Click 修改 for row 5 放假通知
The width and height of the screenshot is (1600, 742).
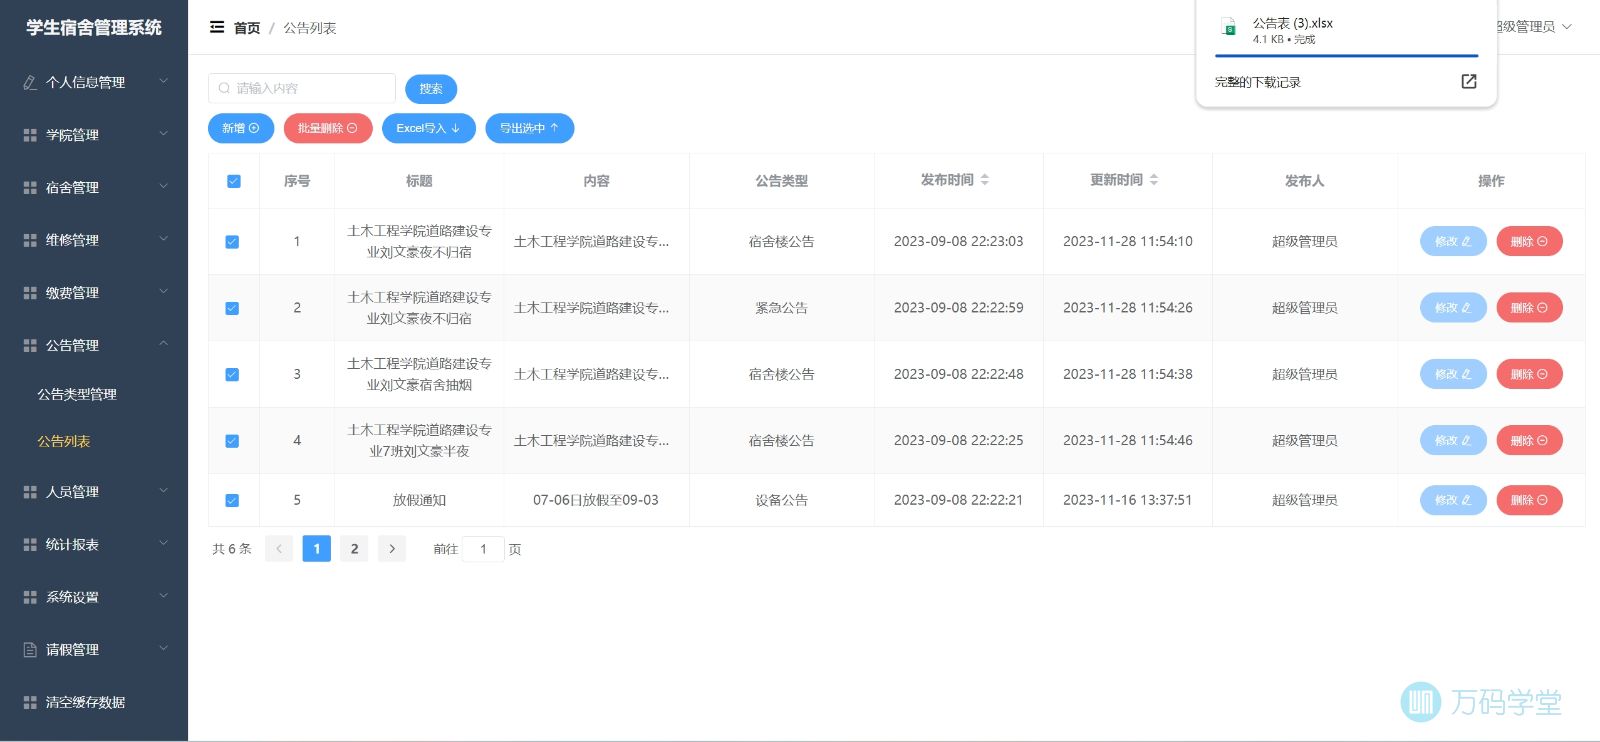point(1453,500)
